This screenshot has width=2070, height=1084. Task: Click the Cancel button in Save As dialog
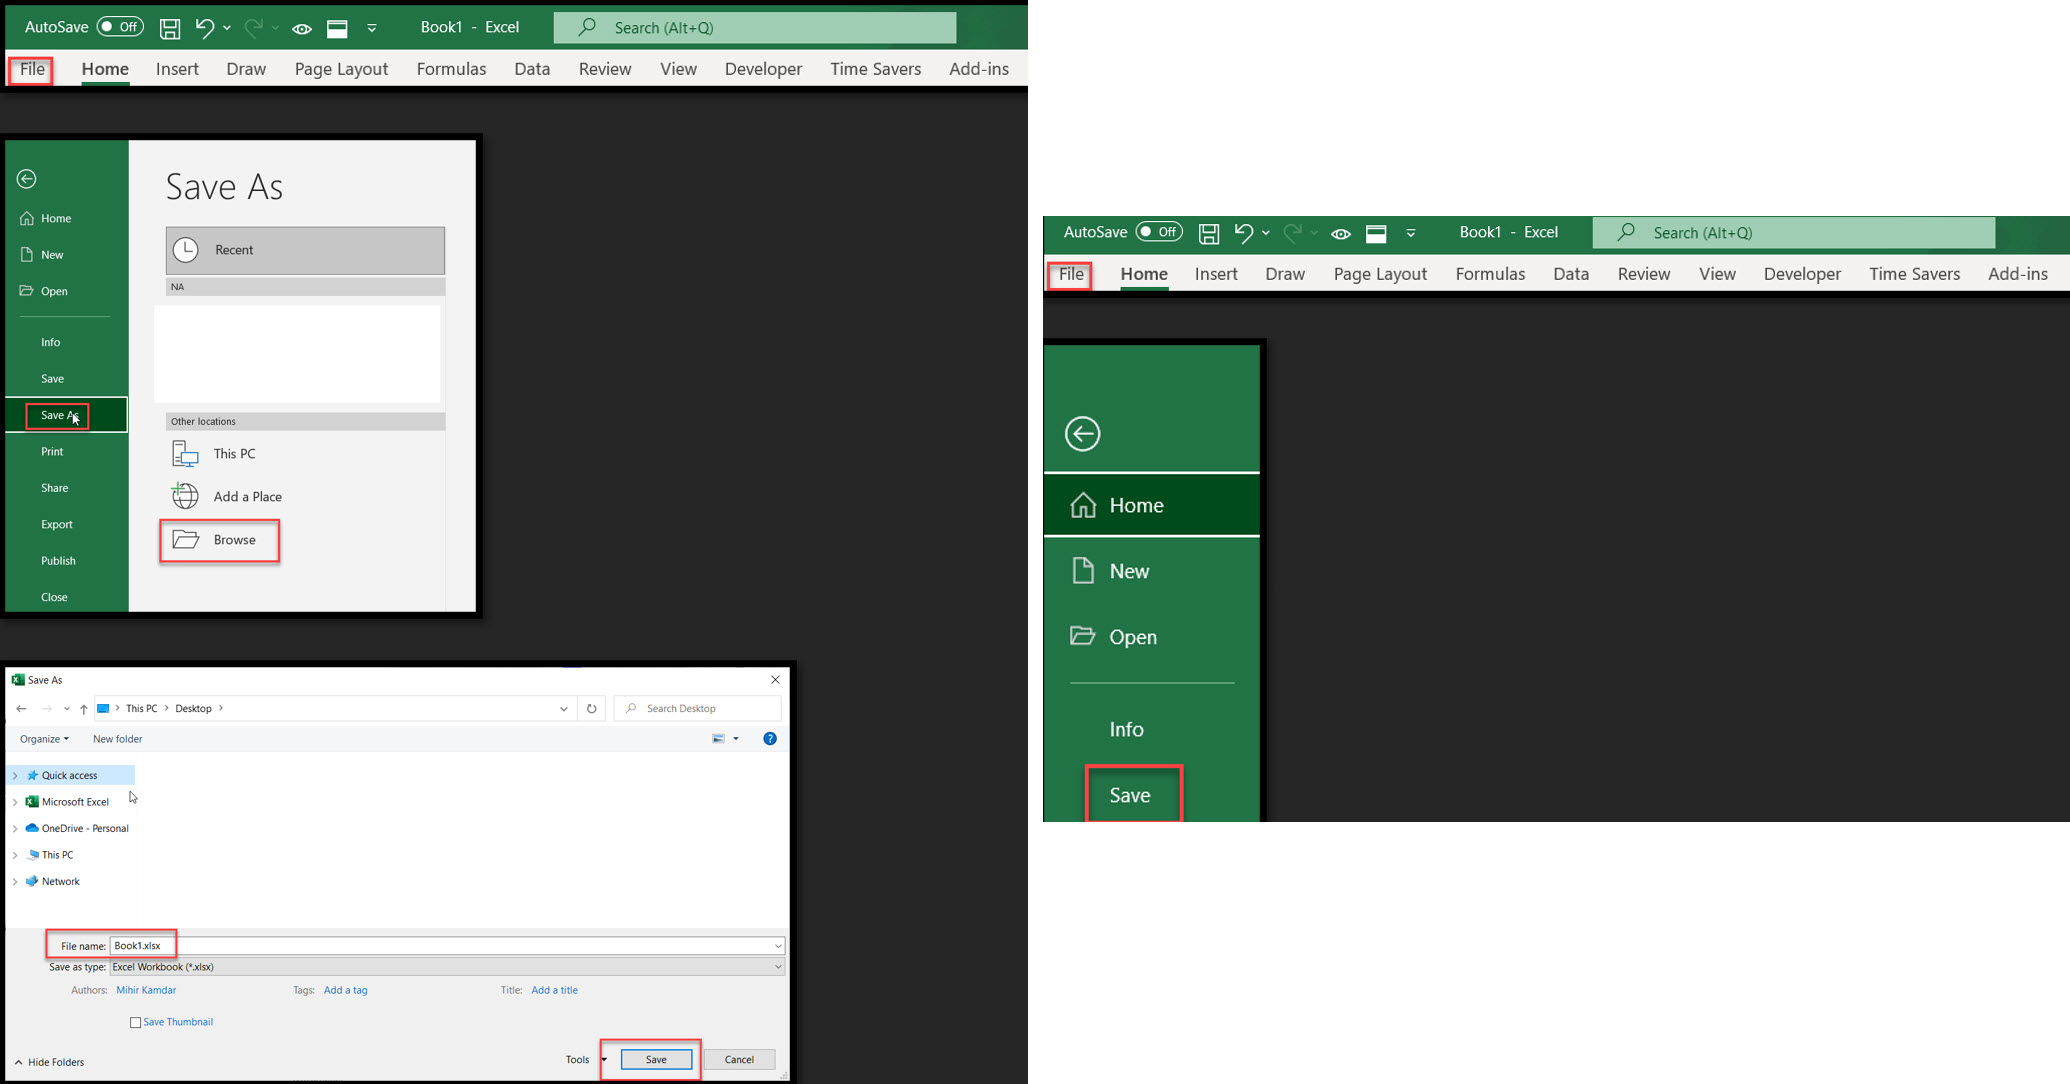click(737, 1059)
